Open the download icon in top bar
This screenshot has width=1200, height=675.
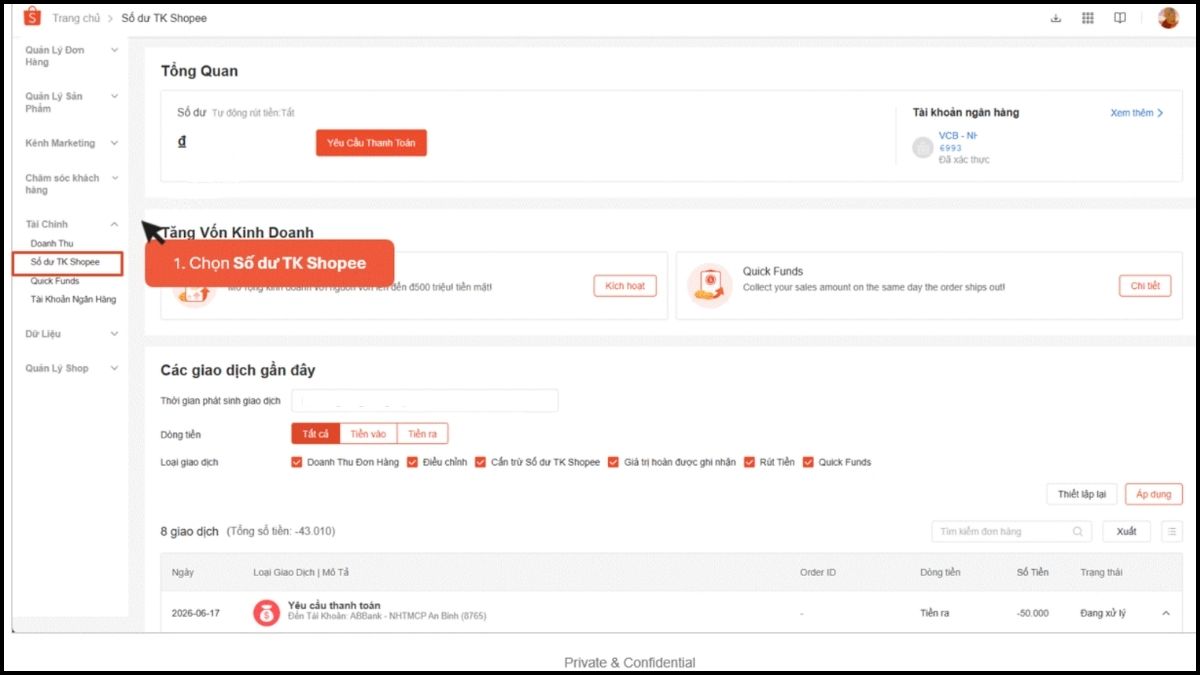[x=1056, y=18]
